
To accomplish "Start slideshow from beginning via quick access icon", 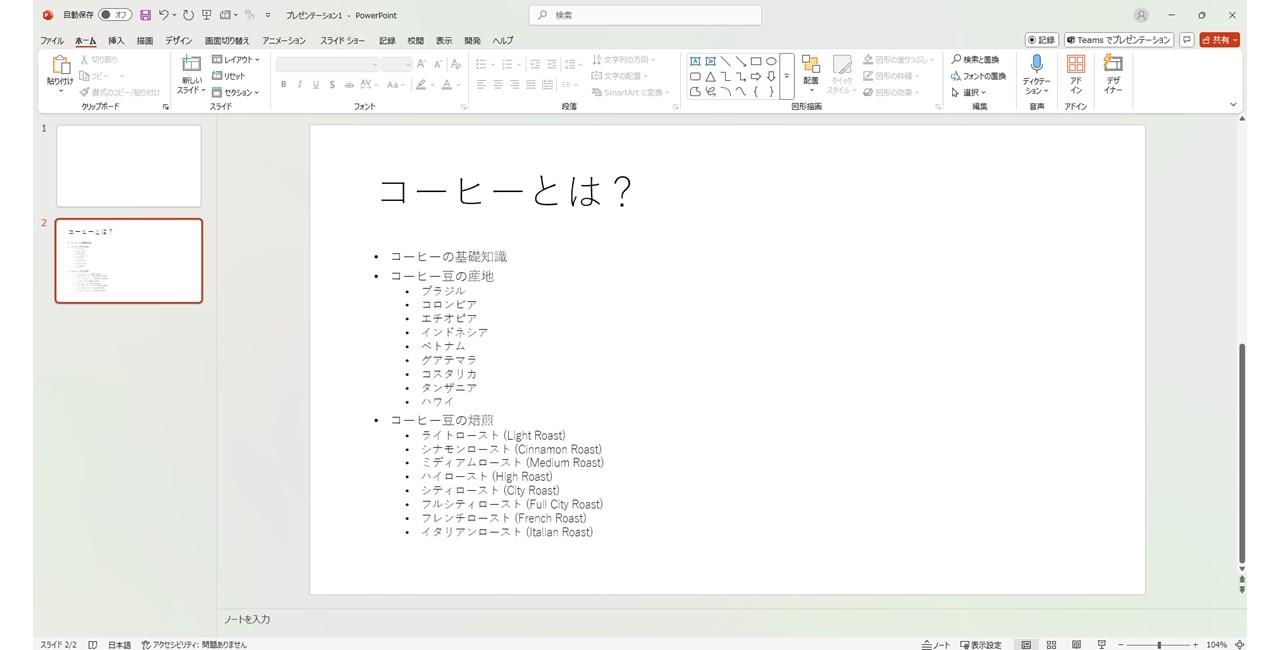I will (x=207, y=15).
